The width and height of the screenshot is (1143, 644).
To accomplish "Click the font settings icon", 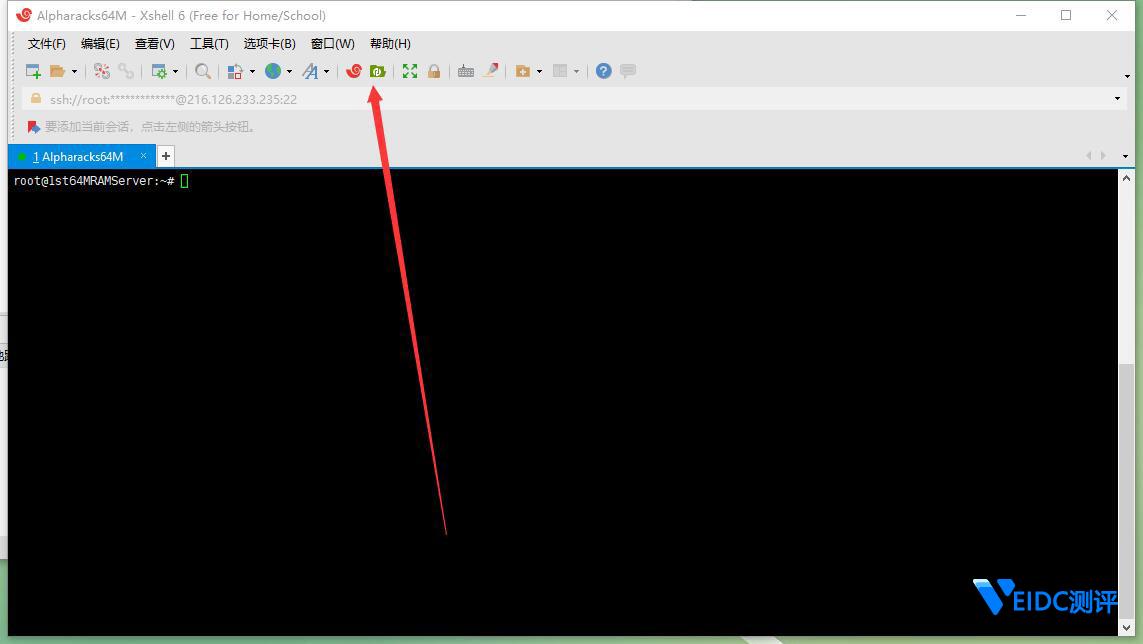I will 311,71.
